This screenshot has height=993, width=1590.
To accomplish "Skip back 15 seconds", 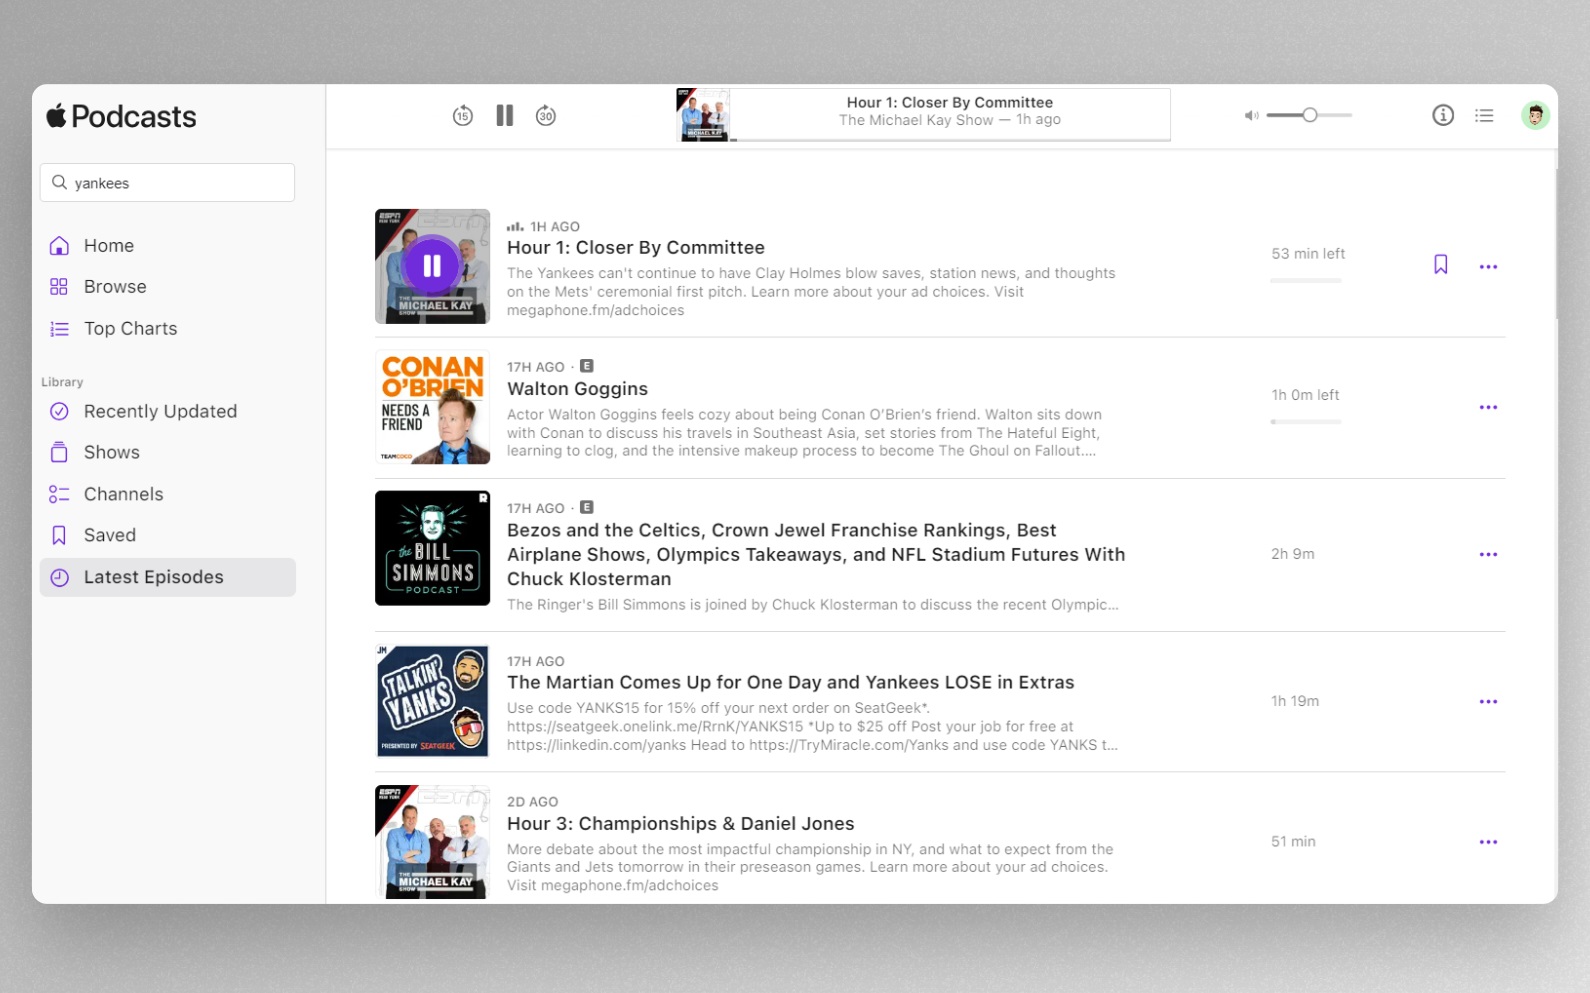I will pyautogui.click(x=462, y=116).
